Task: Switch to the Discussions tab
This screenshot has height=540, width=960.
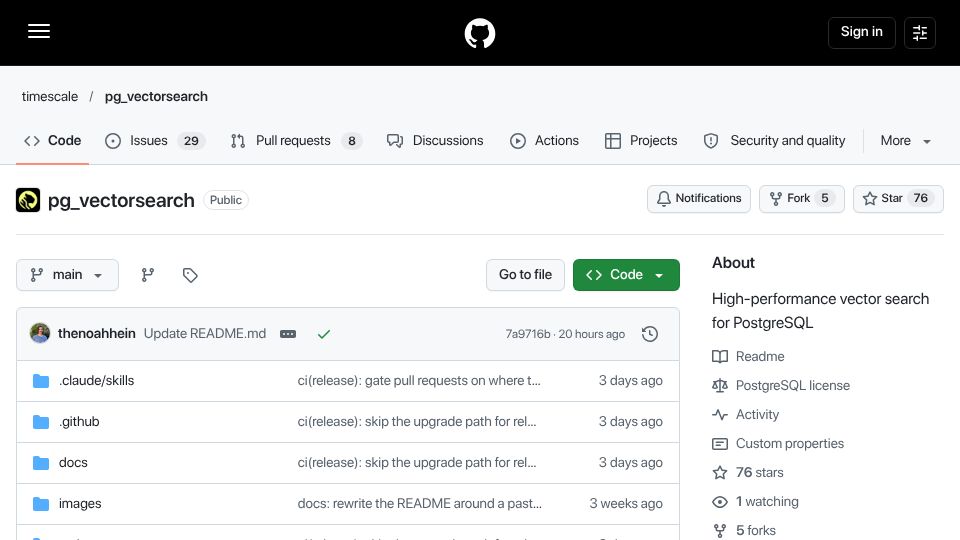Action: pyautogui.click(x=435, y=141)
